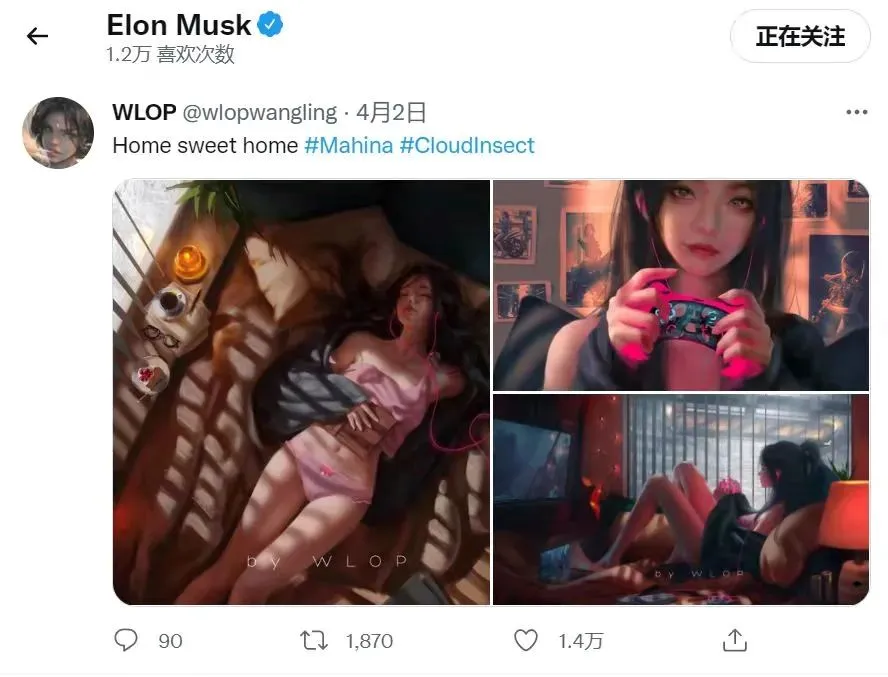Toggle the 正在关注 following button
The image size is (888, 677).
click(x=800, y=36)
